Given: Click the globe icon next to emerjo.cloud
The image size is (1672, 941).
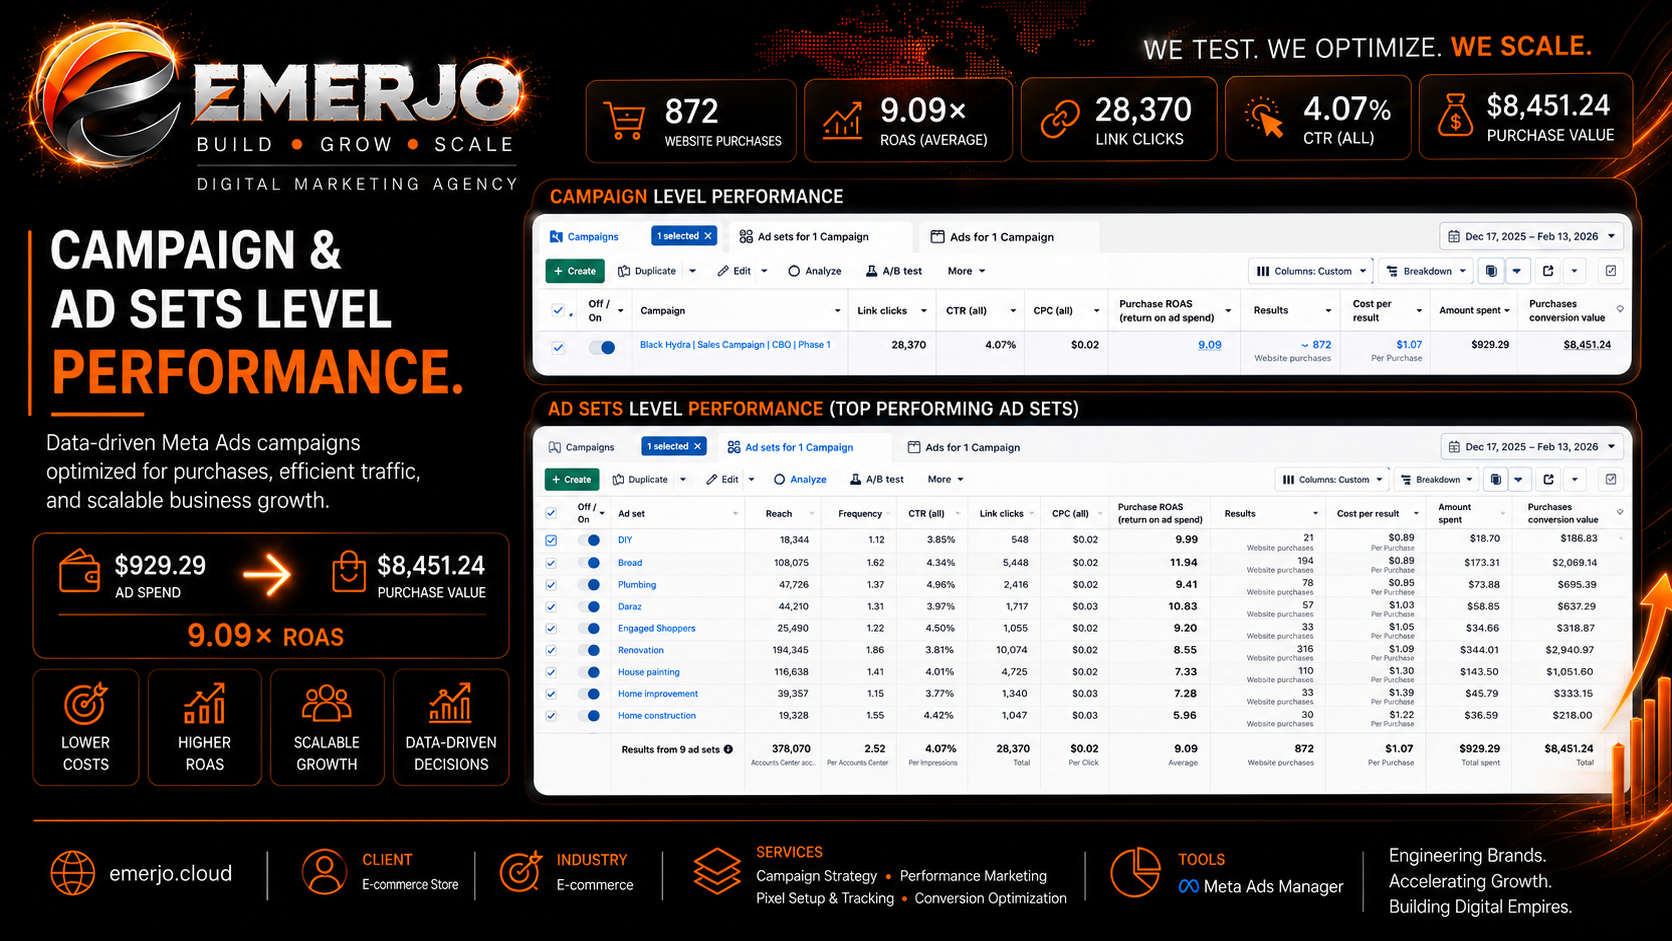Looking at the screenshot, I should [x=73, y=873].
